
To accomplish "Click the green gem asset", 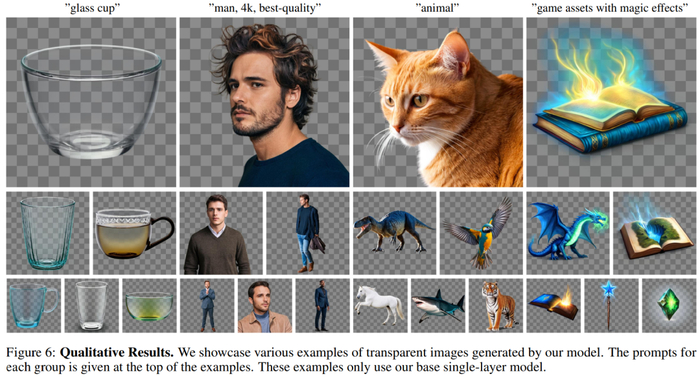I will (x=669, y=306).
